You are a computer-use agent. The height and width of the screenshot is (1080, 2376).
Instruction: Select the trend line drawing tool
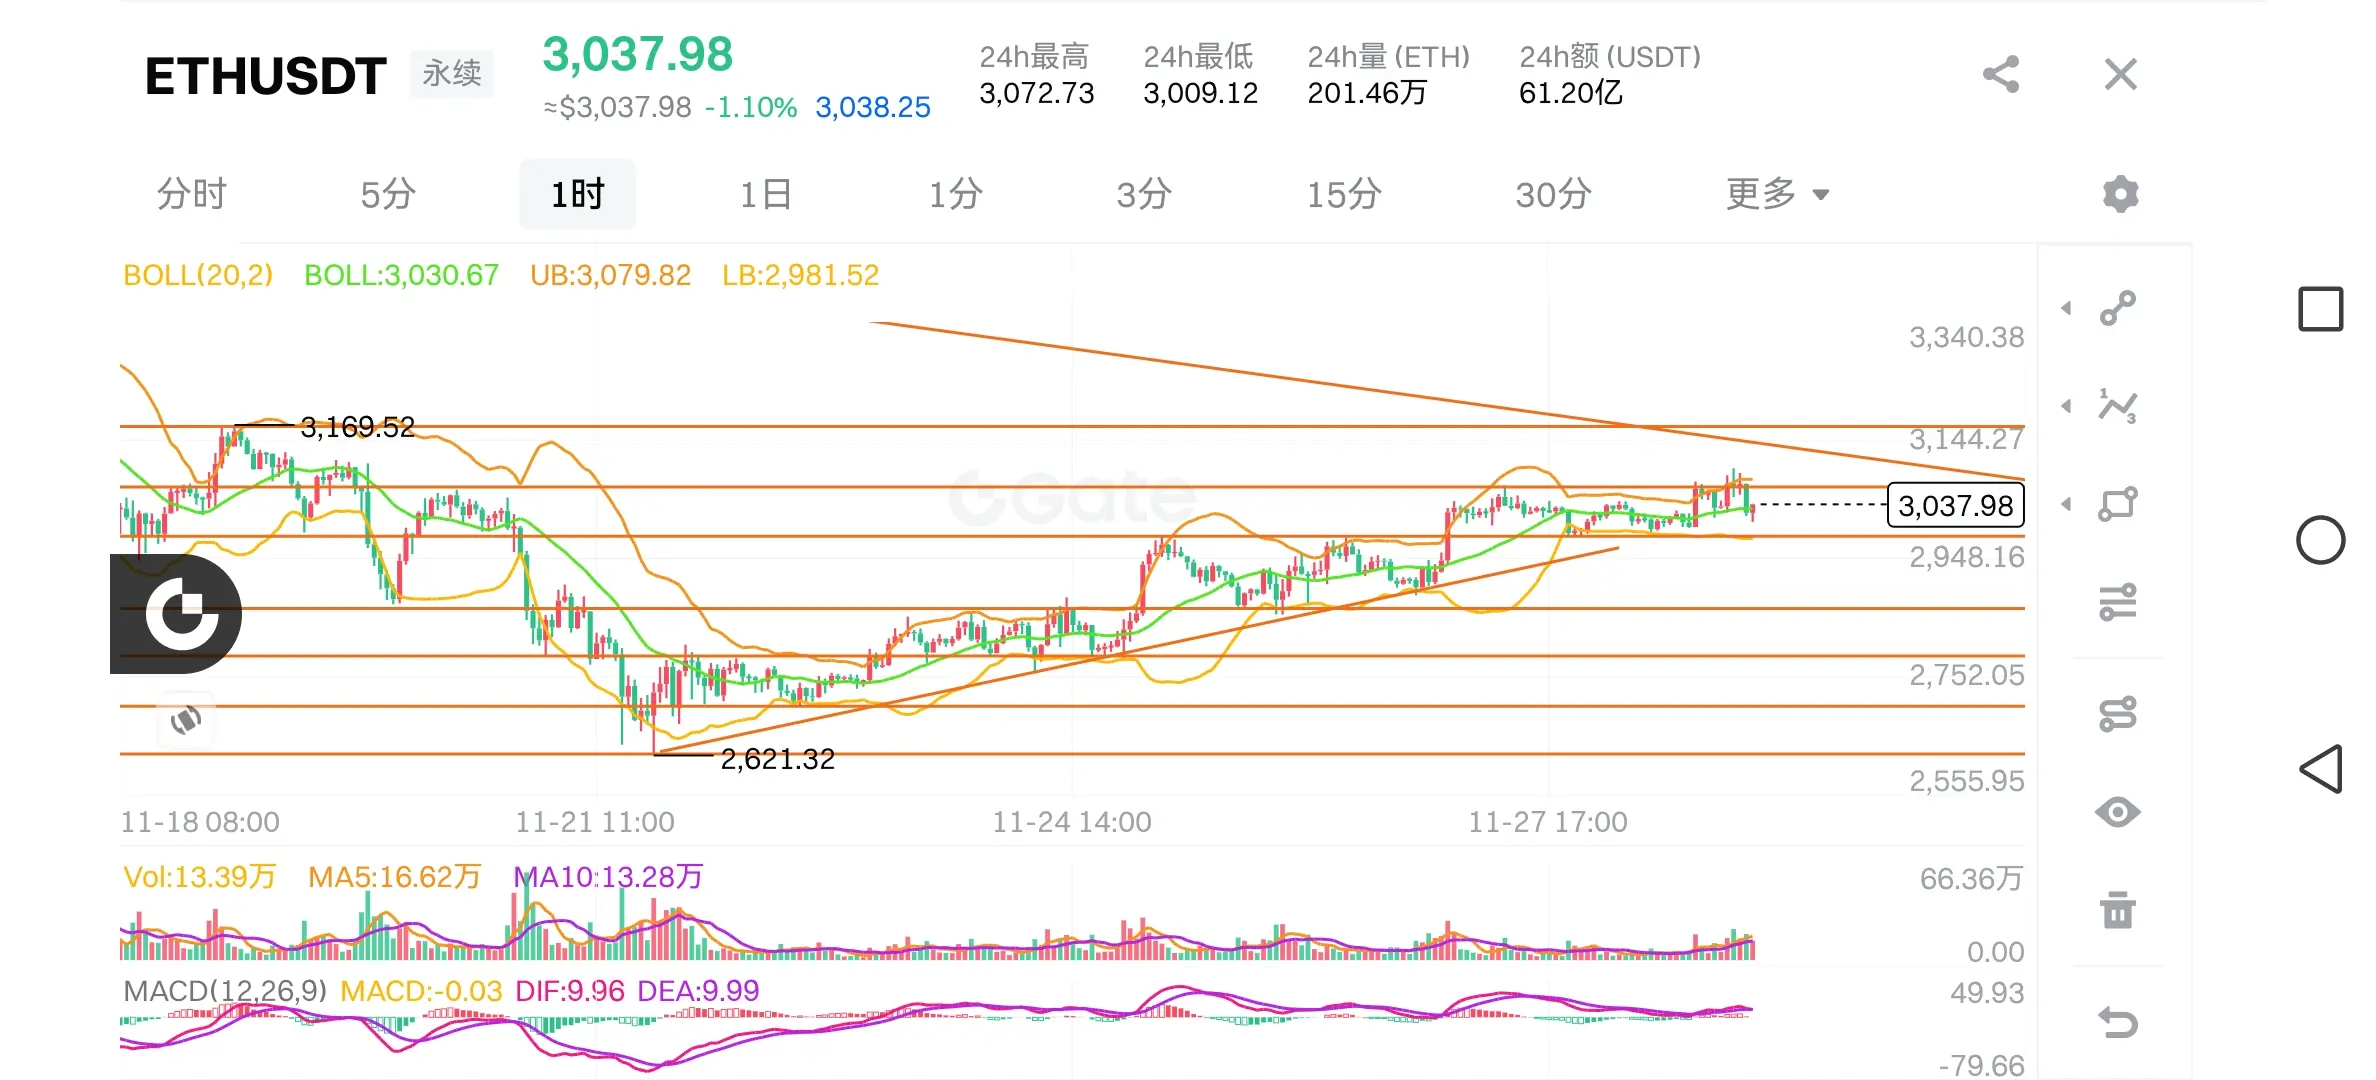coord(2117,308)
